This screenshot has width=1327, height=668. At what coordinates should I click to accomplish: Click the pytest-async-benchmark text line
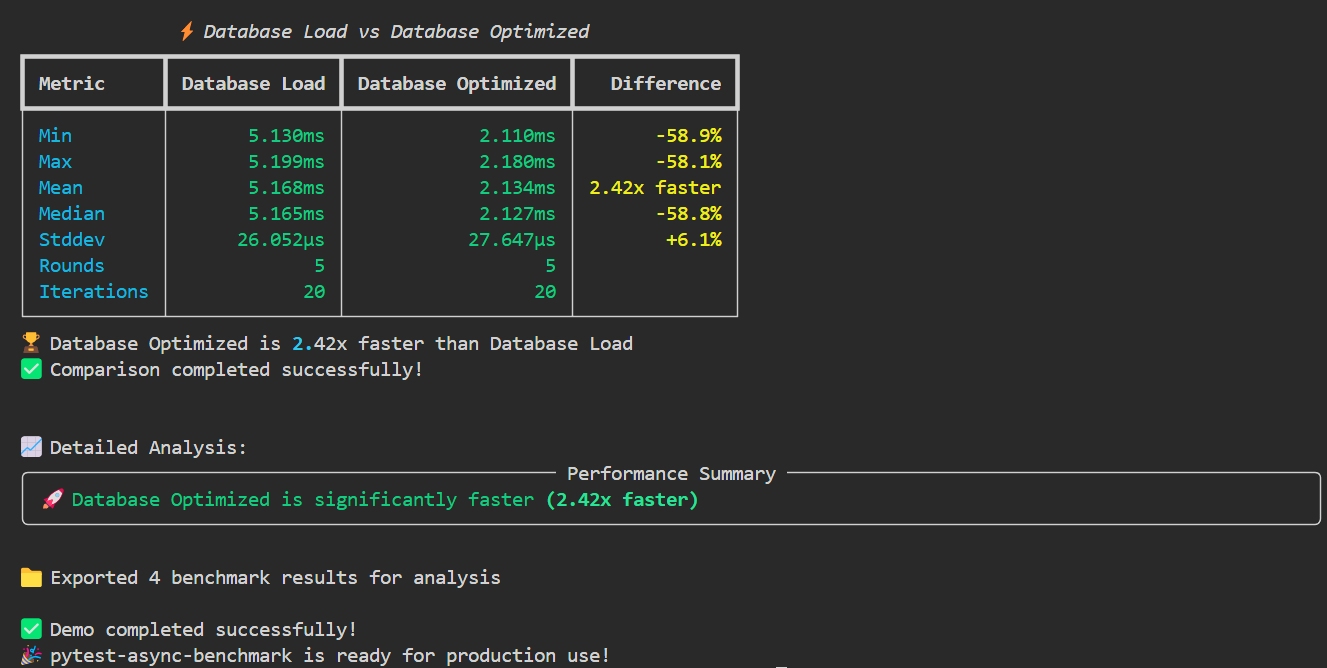(330, 656)
